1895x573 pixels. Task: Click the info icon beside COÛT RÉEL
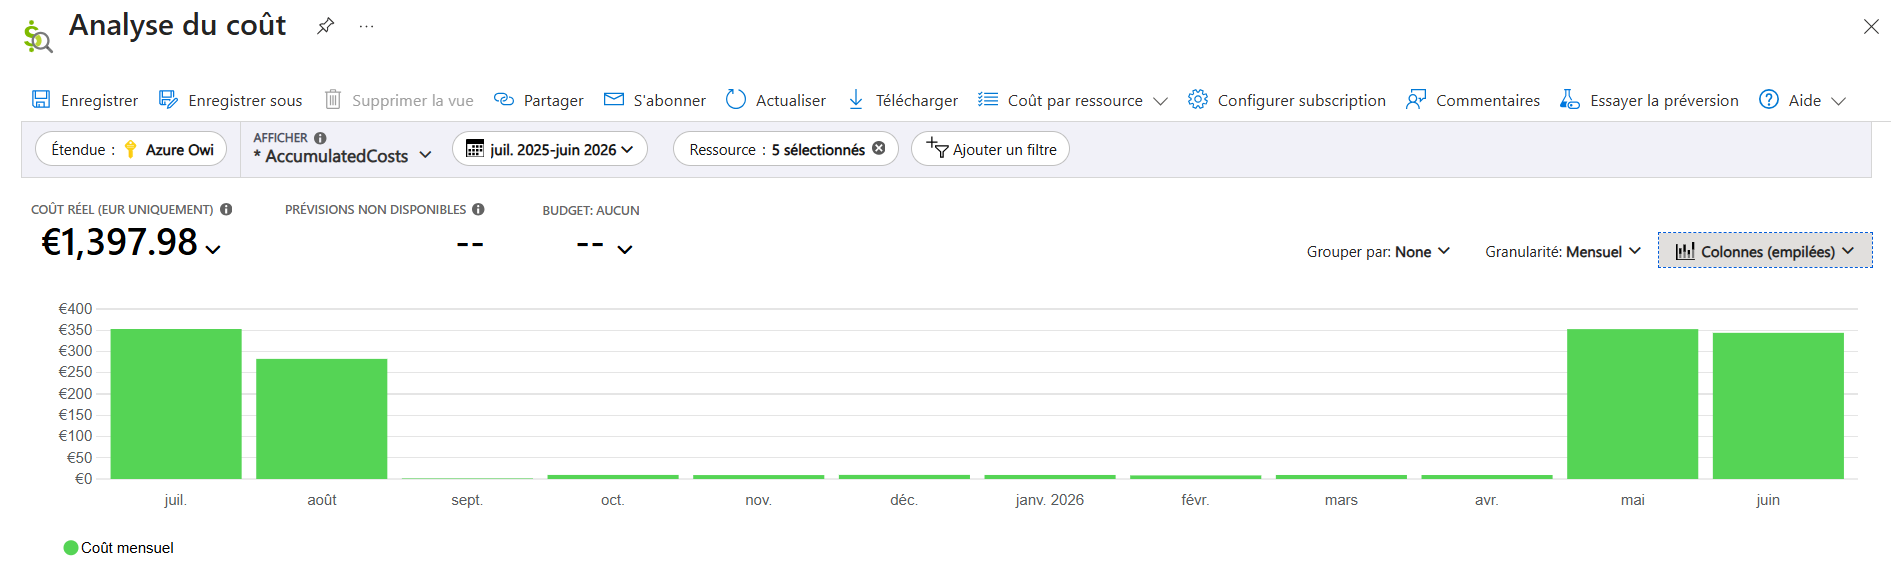tap(226, 209)
